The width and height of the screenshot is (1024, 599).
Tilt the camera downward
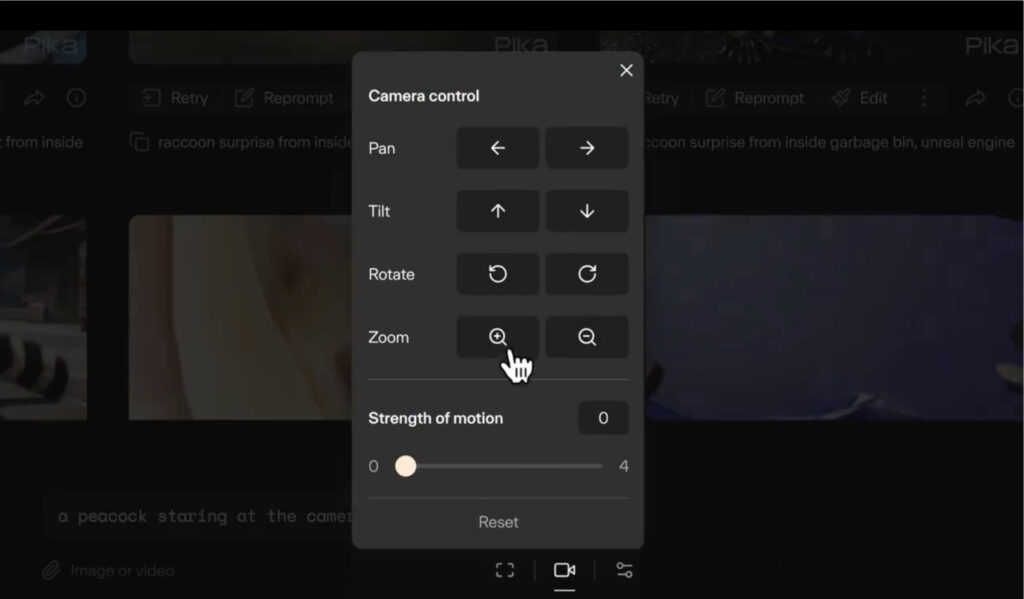point(587,211)
